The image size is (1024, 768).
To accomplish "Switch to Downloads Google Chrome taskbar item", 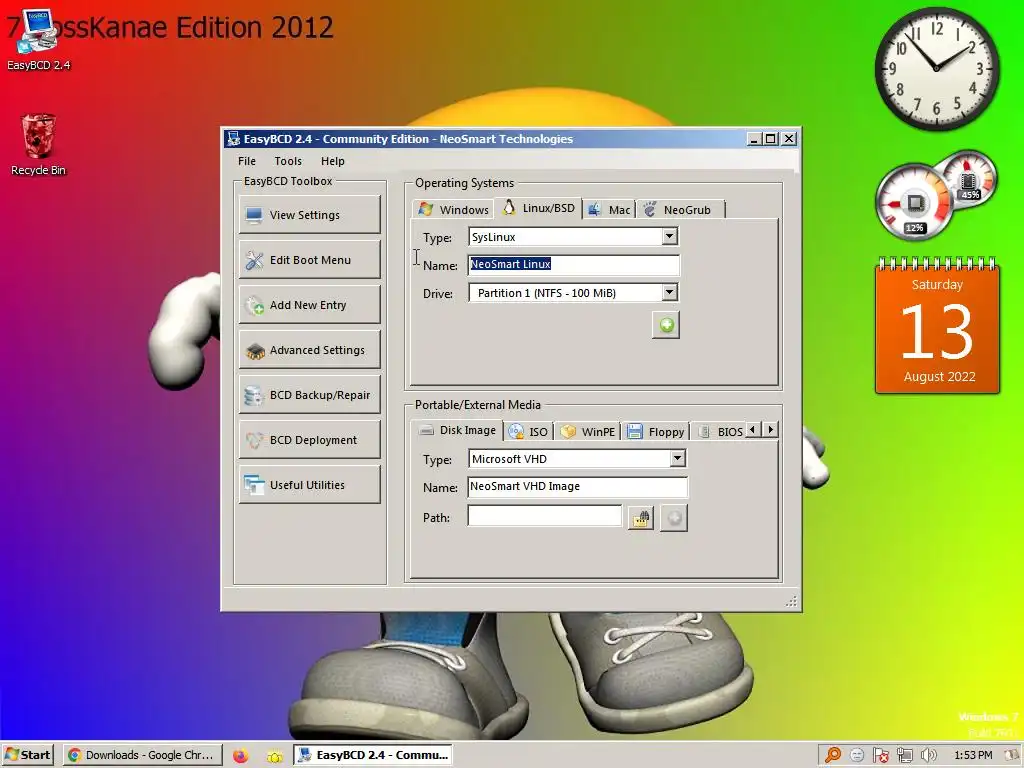I will pyautogui.click(x=142, y=755).
